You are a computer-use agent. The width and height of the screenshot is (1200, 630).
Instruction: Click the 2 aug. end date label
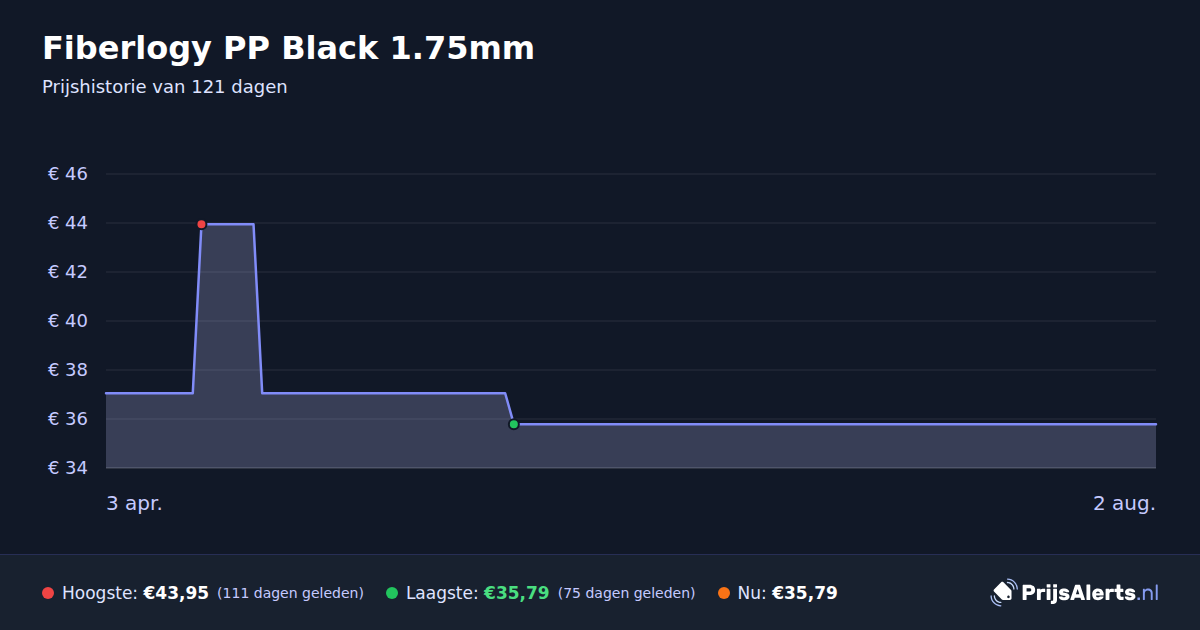point(1124,504)
